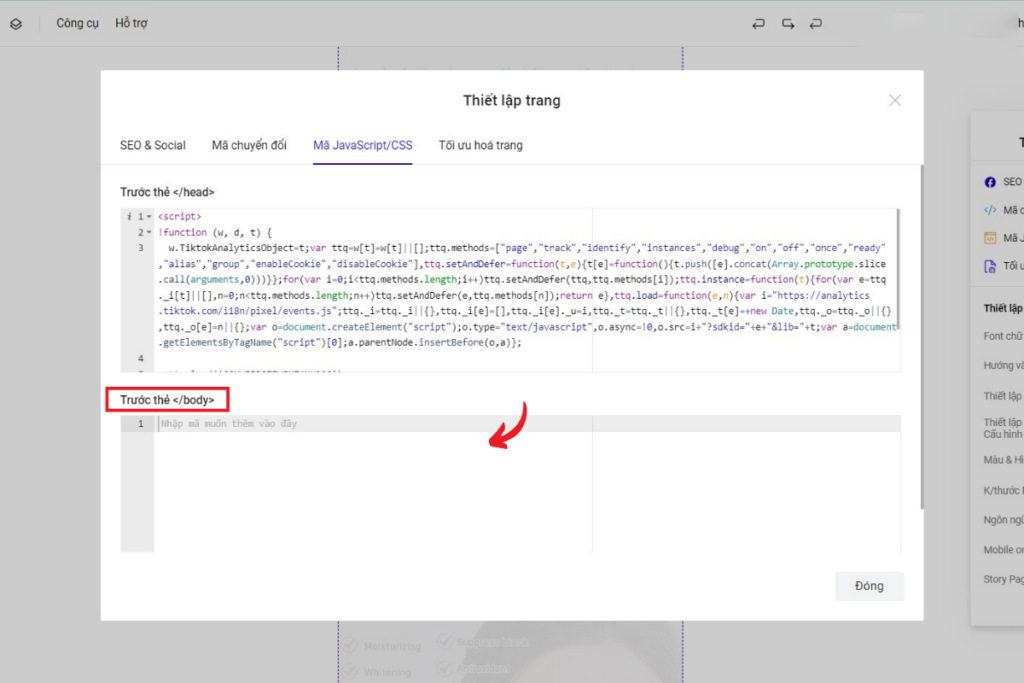The width and height of the screenshot is (1024, 683).
Task: Click the code brackets icon in sidebar
Action: point(990,210)
